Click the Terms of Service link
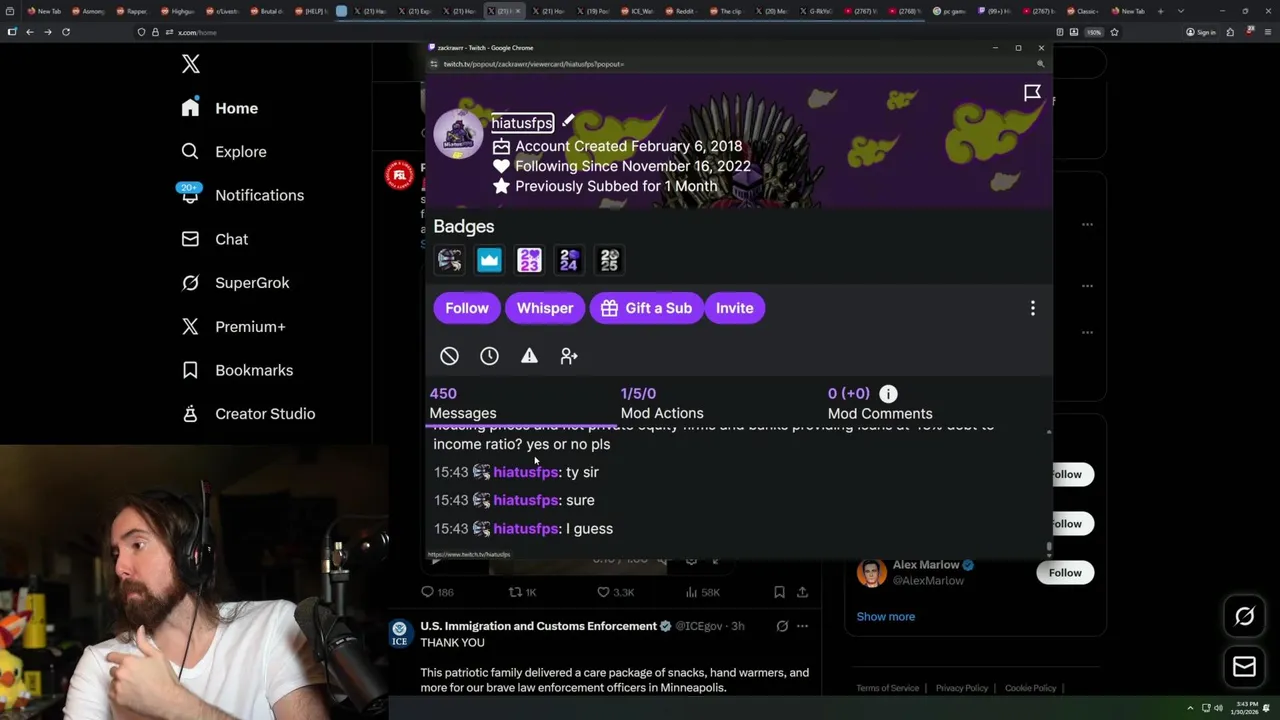1280x720 pixels. tap(887, 688)
